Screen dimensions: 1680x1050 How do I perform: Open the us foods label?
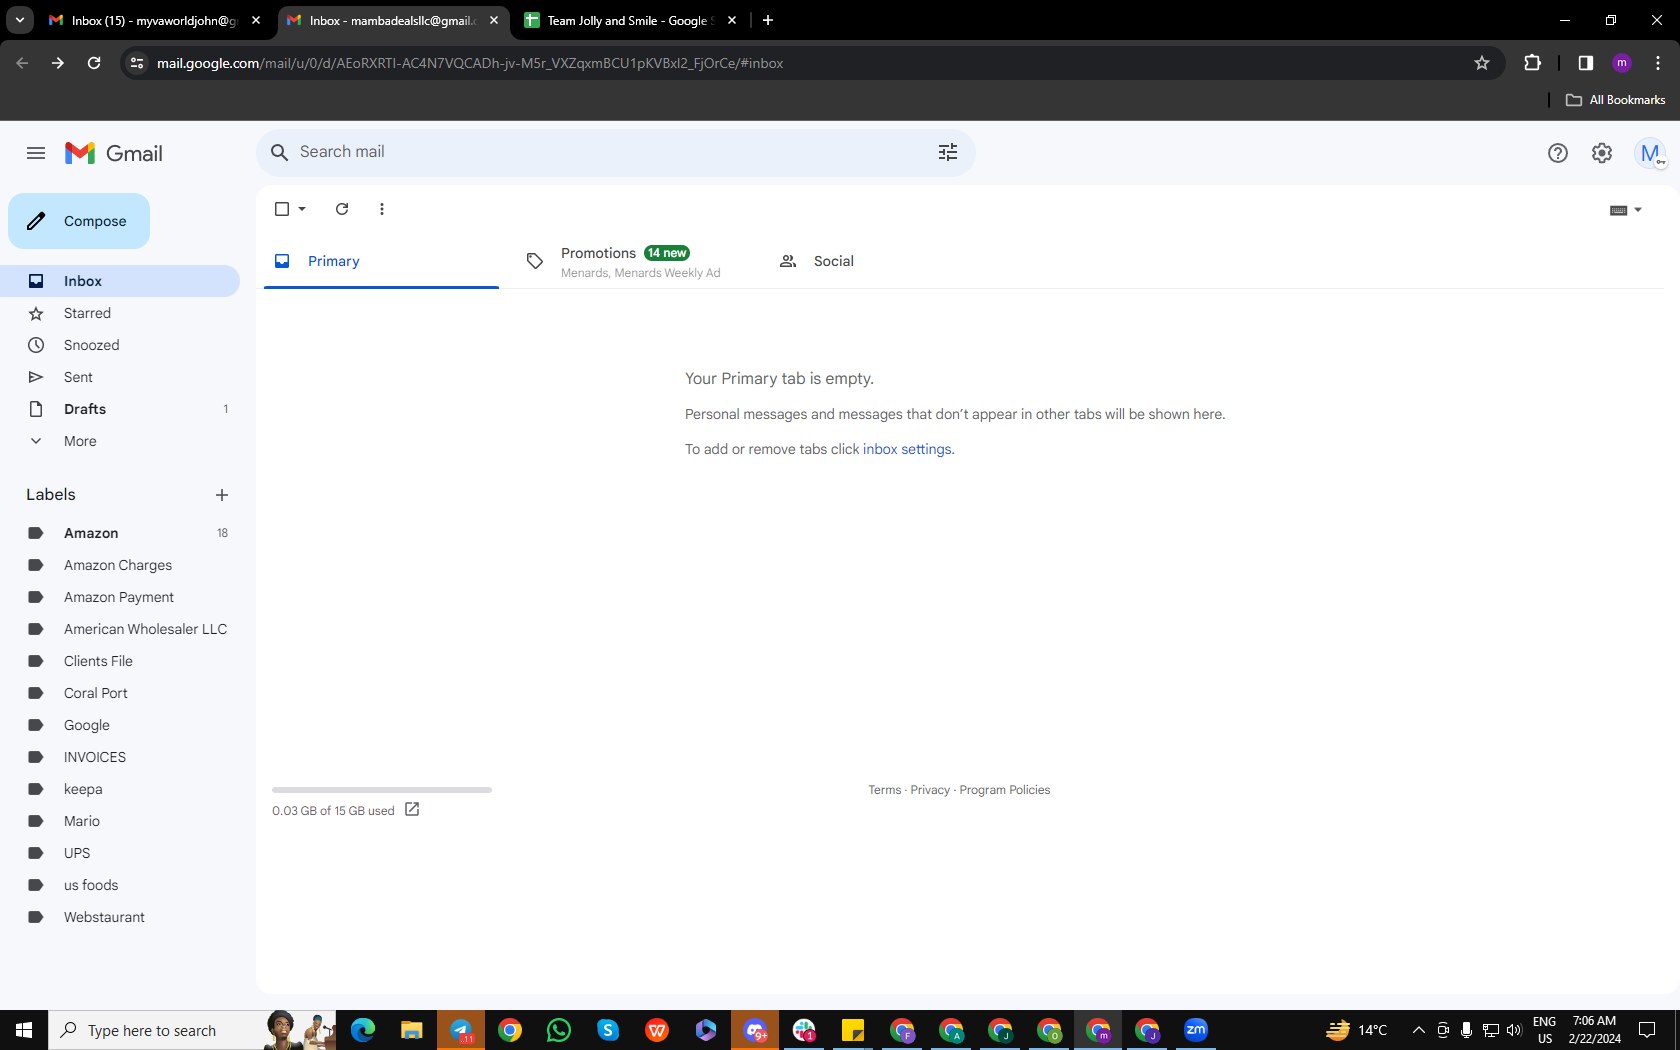click(x=120, y=885)
